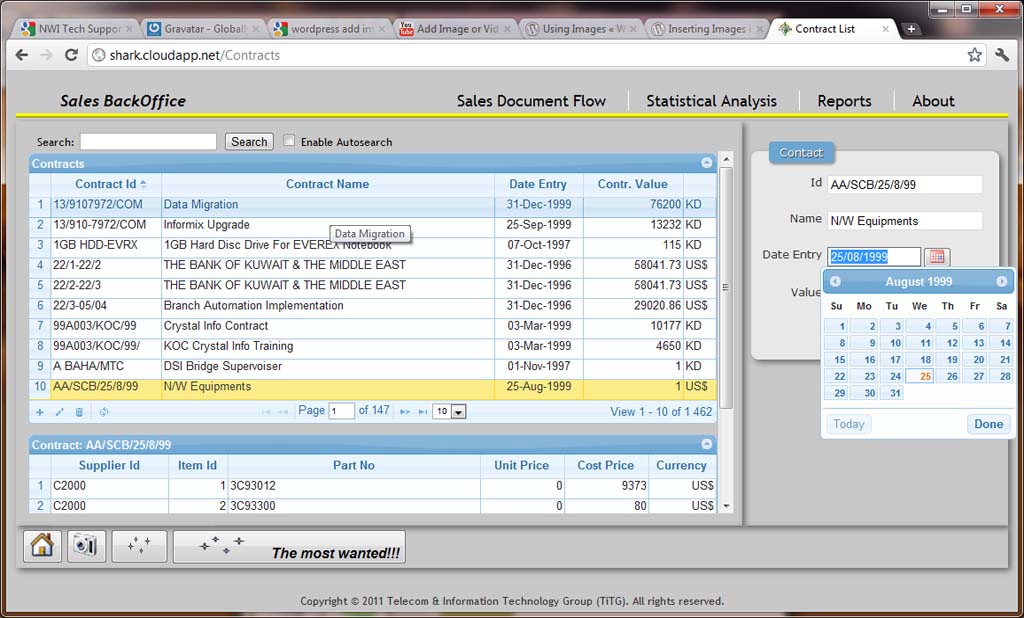Click the edit selected row pencil icon

pyautogui.click(x=59, y=412)
